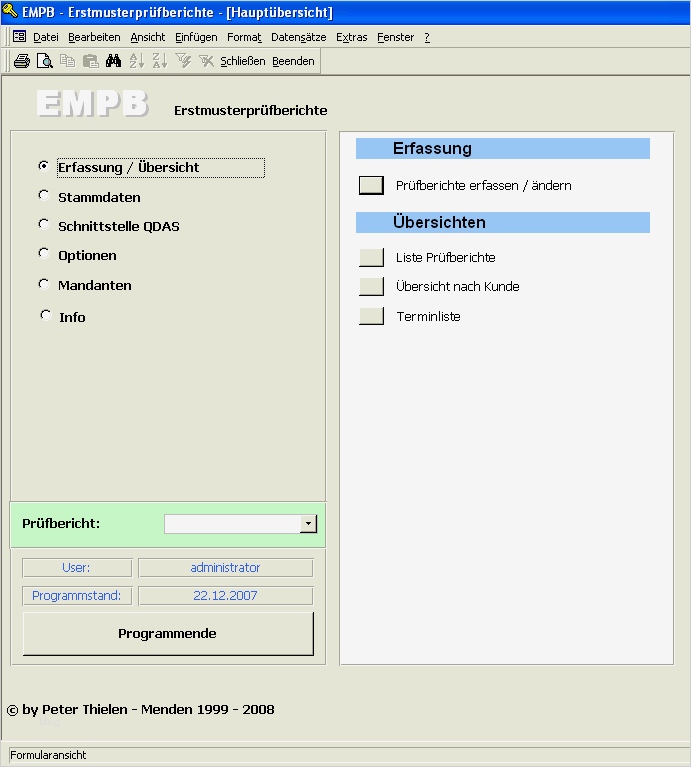The width and height of the screenshot is (691, 767).
Task: Click the Erstmusterprüfberichte heading
Action: (x=250, y=111)
